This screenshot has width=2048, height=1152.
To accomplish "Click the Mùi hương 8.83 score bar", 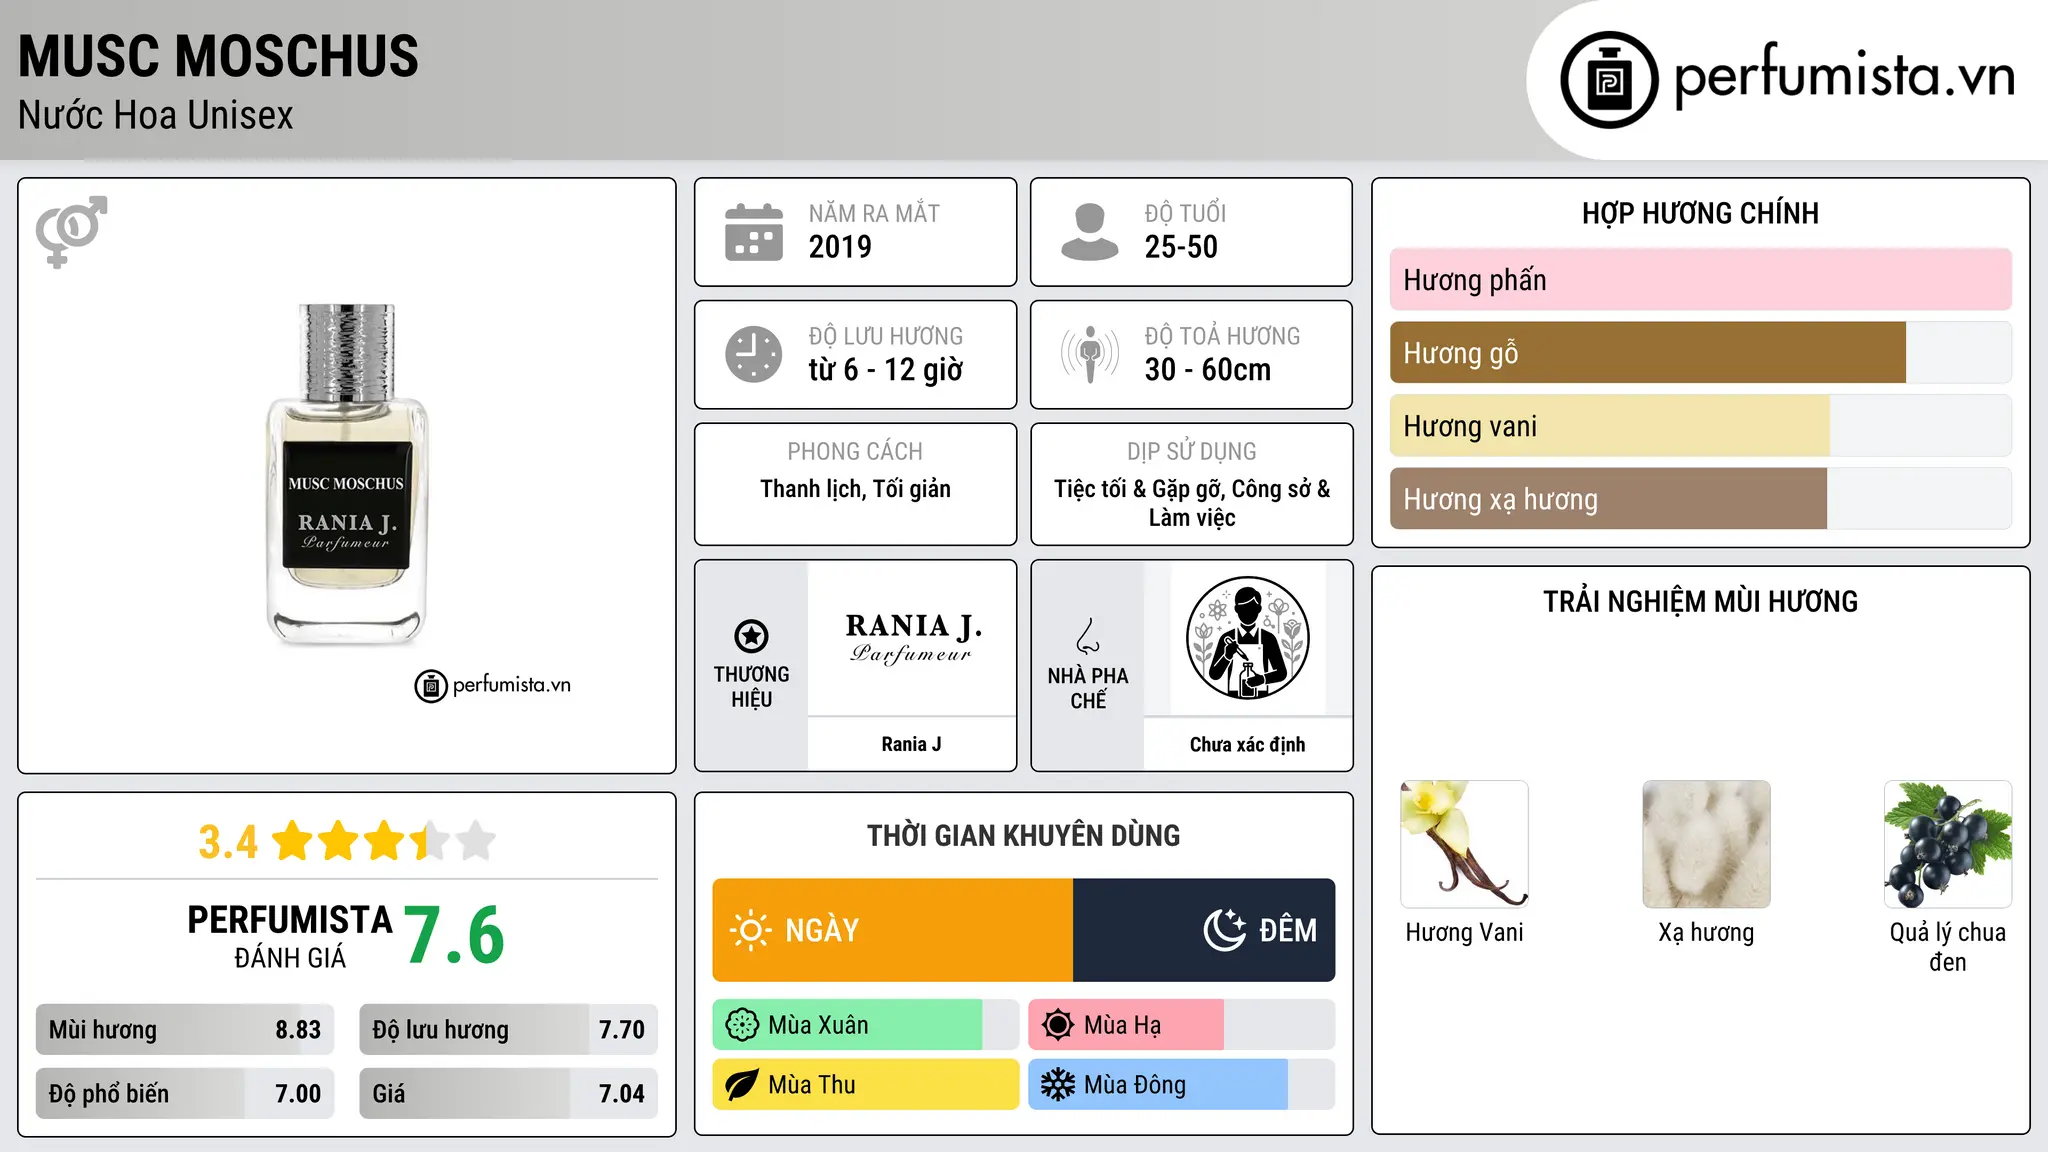I will click(x=185, y=1030).
